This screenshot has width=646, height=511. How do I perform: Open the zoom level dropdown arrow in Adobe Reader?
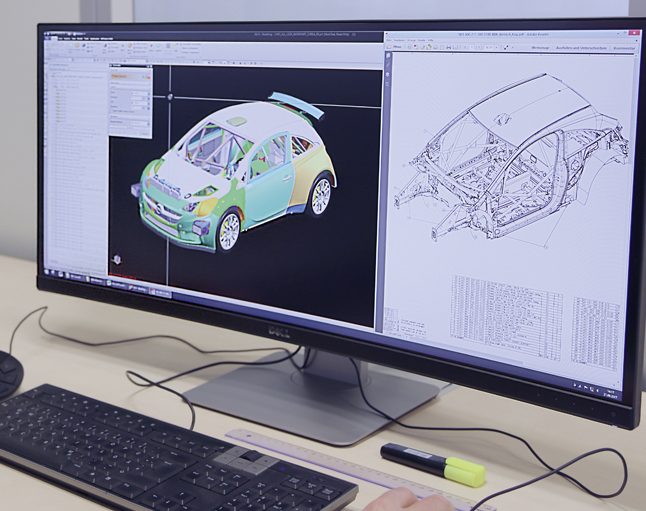(x=496, y=47)
